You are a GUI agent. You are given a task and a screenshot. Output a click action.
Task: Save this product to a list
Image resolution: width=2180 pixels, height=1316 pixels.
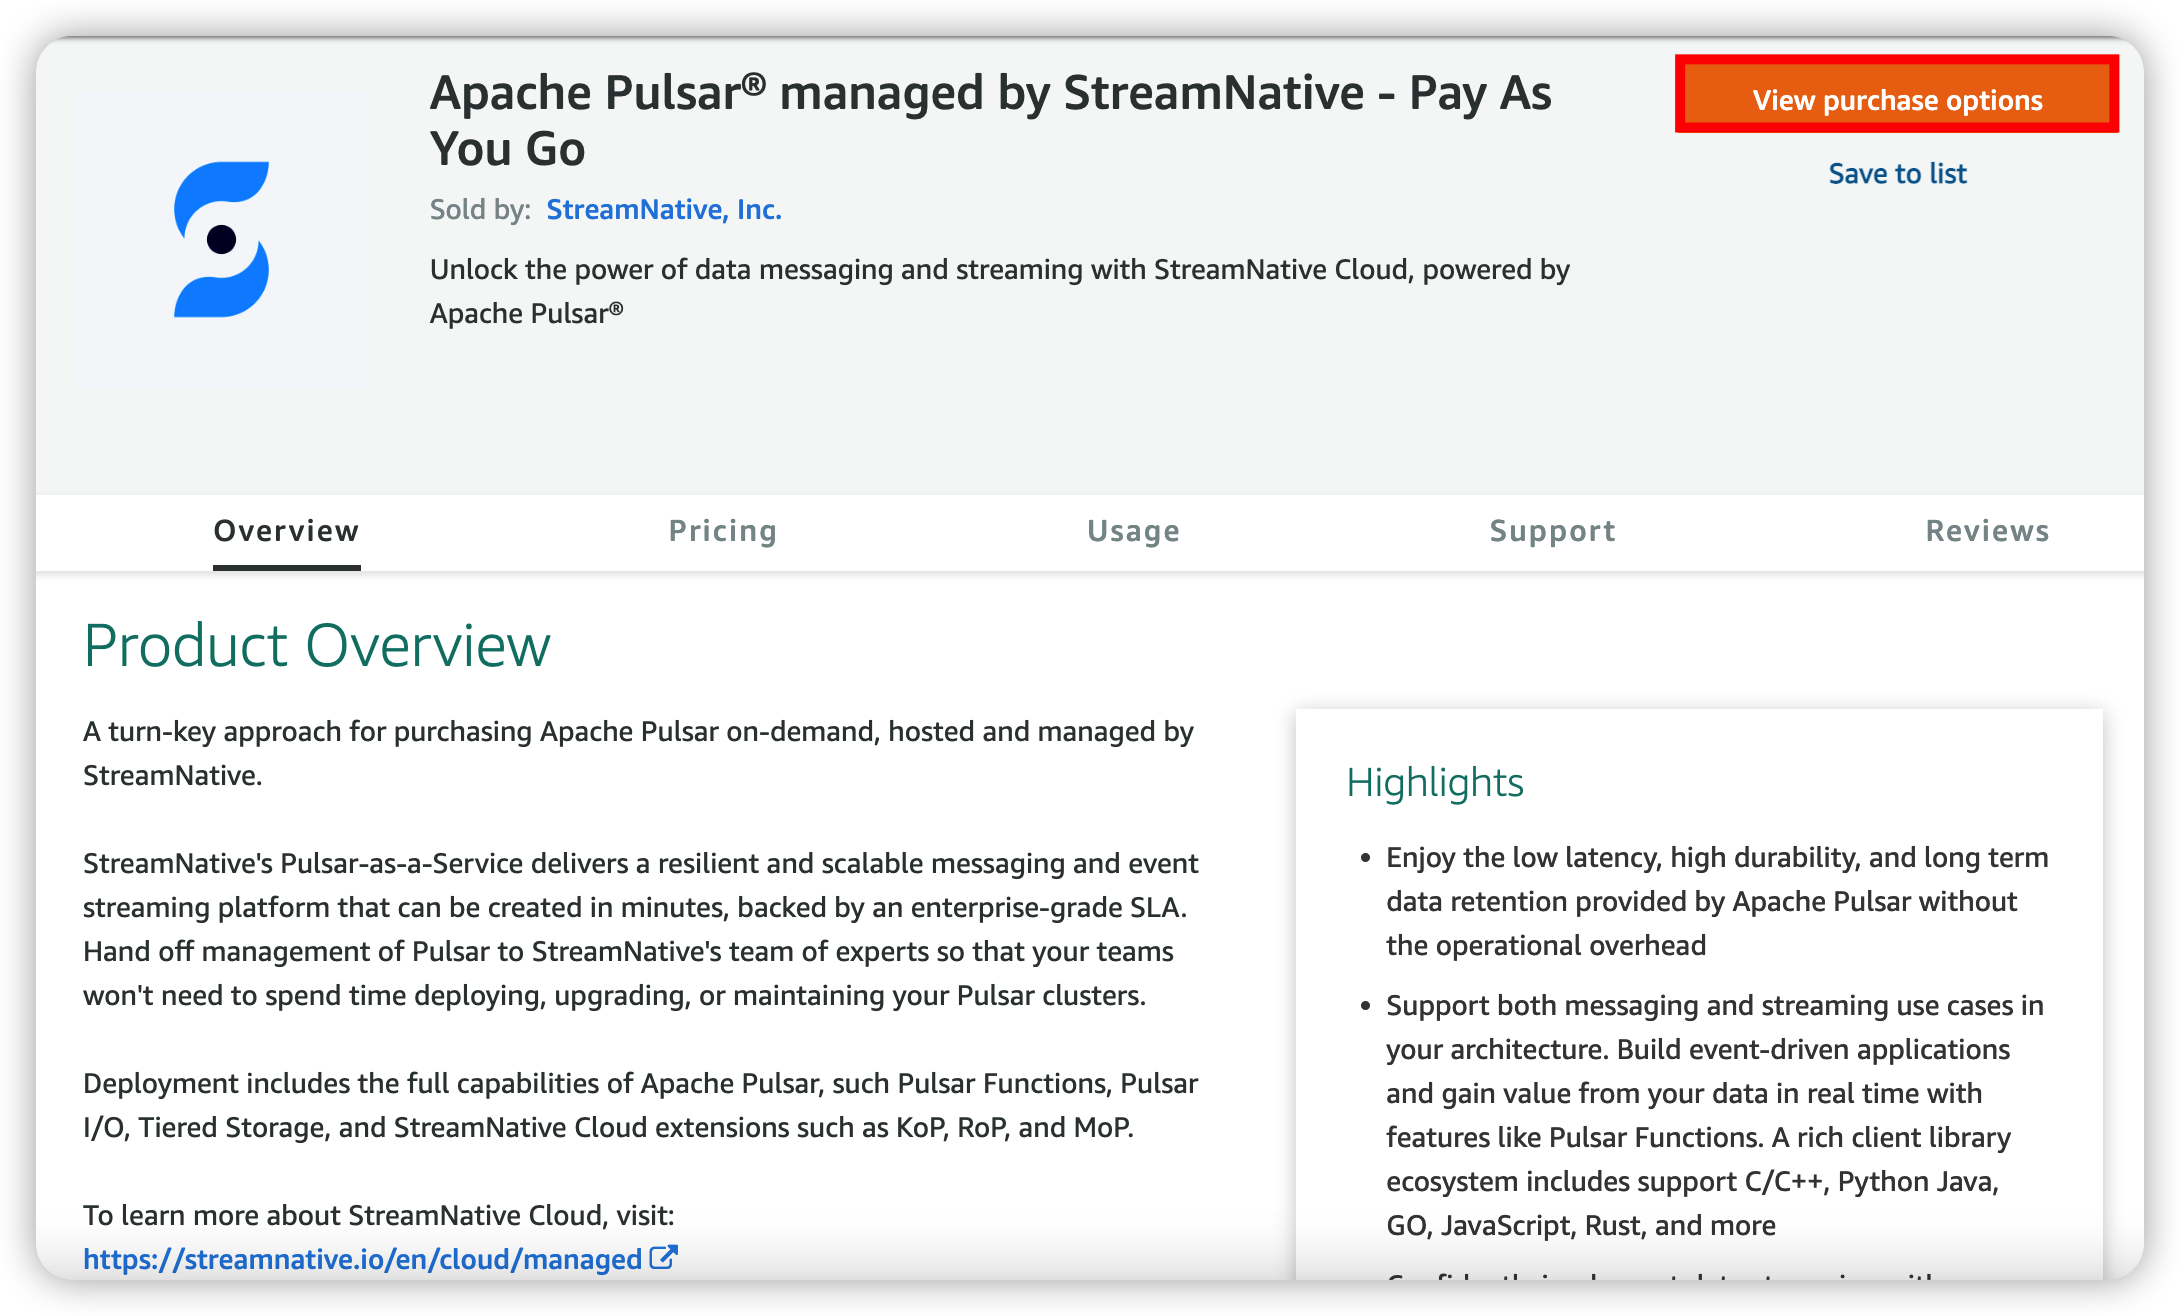coord(1897,173)
